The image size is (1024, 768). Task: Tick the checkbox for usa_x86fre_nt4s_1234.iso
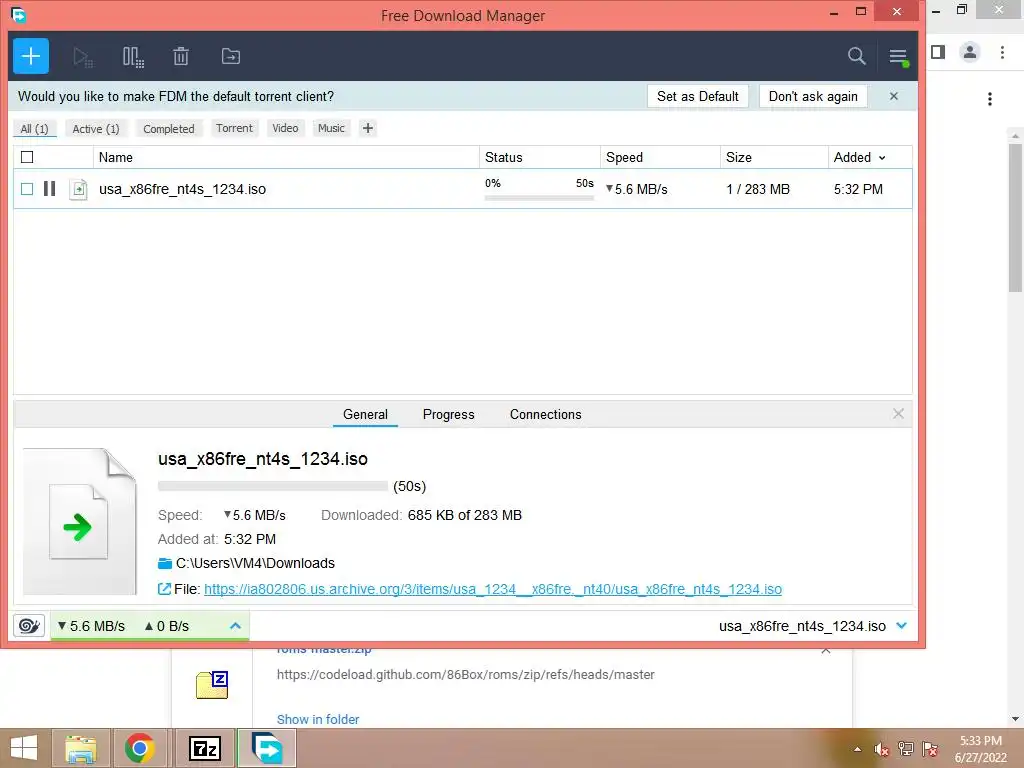(27, 189)
